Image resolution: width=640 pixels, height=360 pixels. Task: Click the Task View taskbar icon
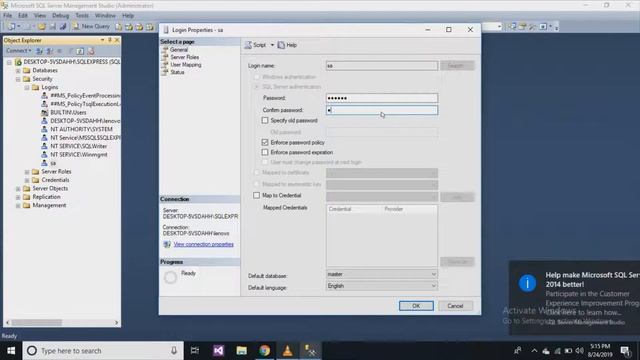click(195, 351)
